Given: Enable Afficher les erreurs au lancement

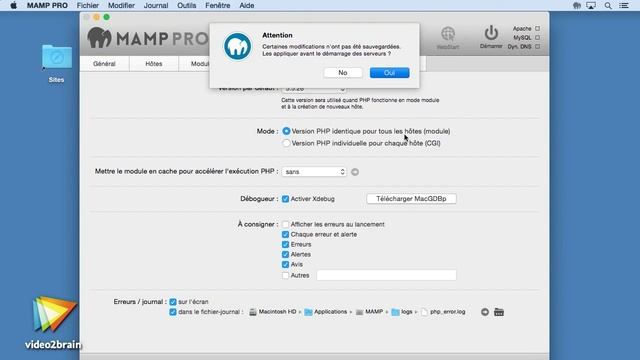Looking at the screenshot, I should (x=285, y=224).
